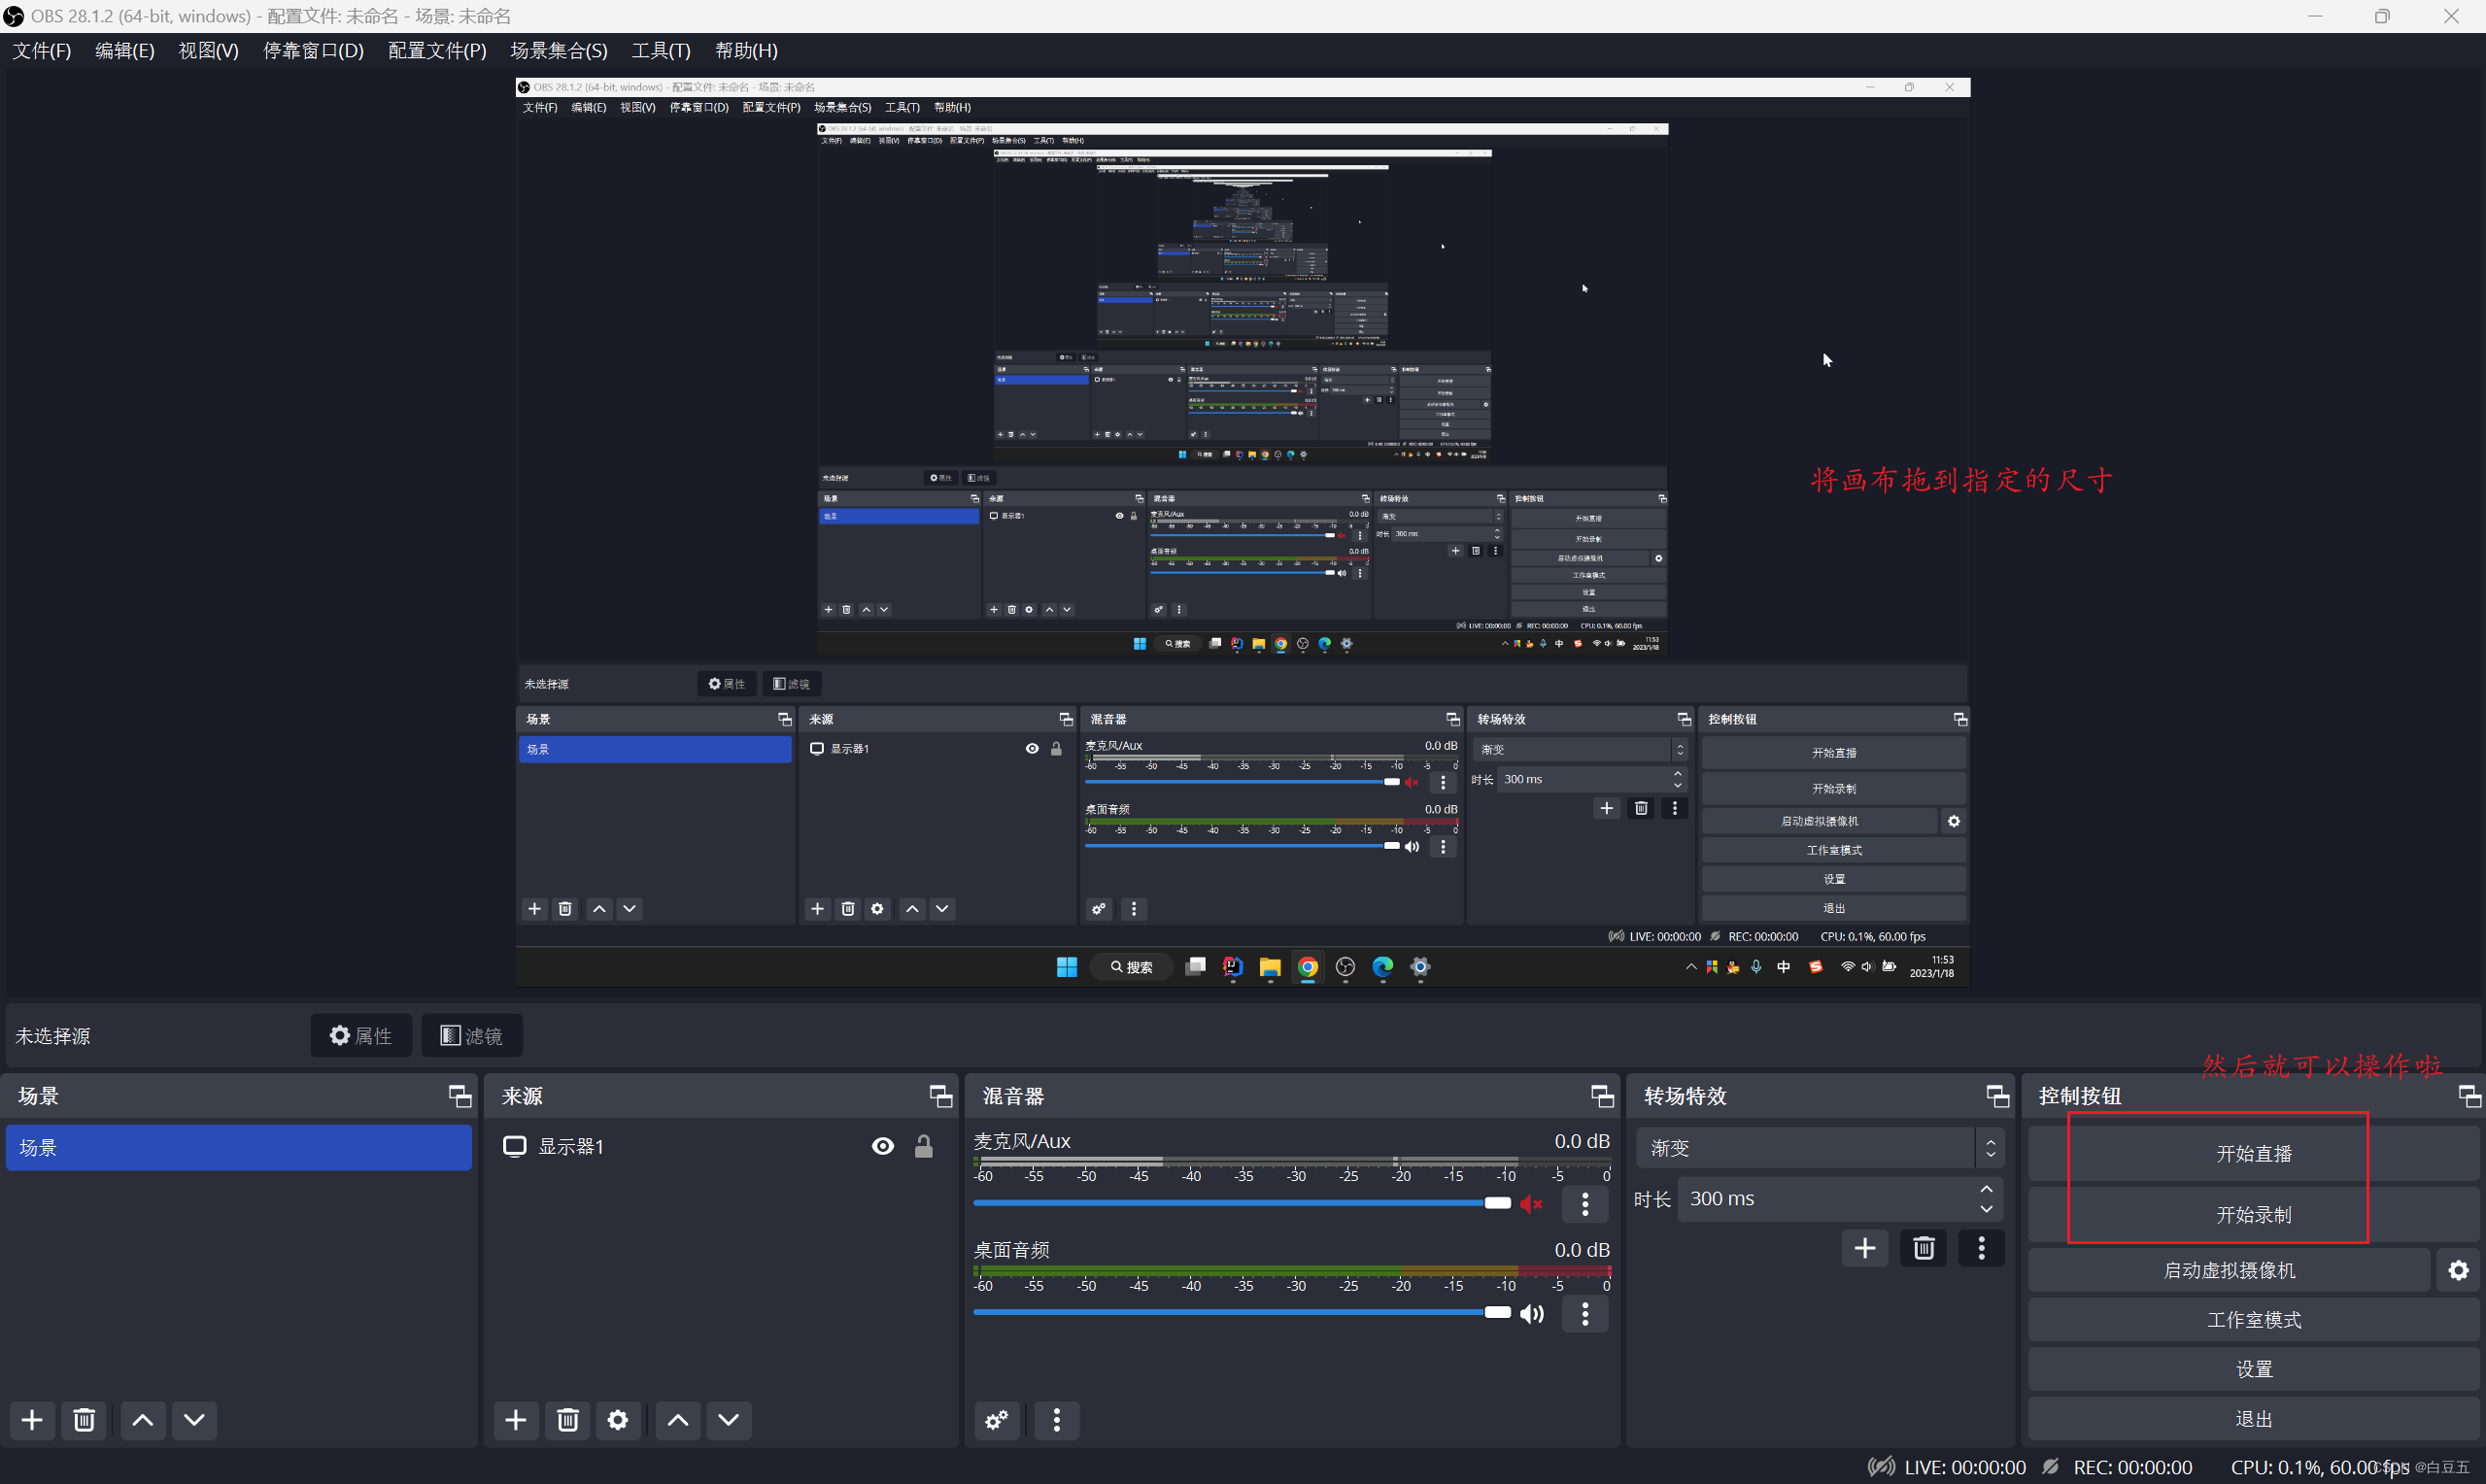Image resolution: width=2486 pixels, height=1484 pixels.
Task: Undock the 来源 panel
Action: click(x=941, y=1096)
